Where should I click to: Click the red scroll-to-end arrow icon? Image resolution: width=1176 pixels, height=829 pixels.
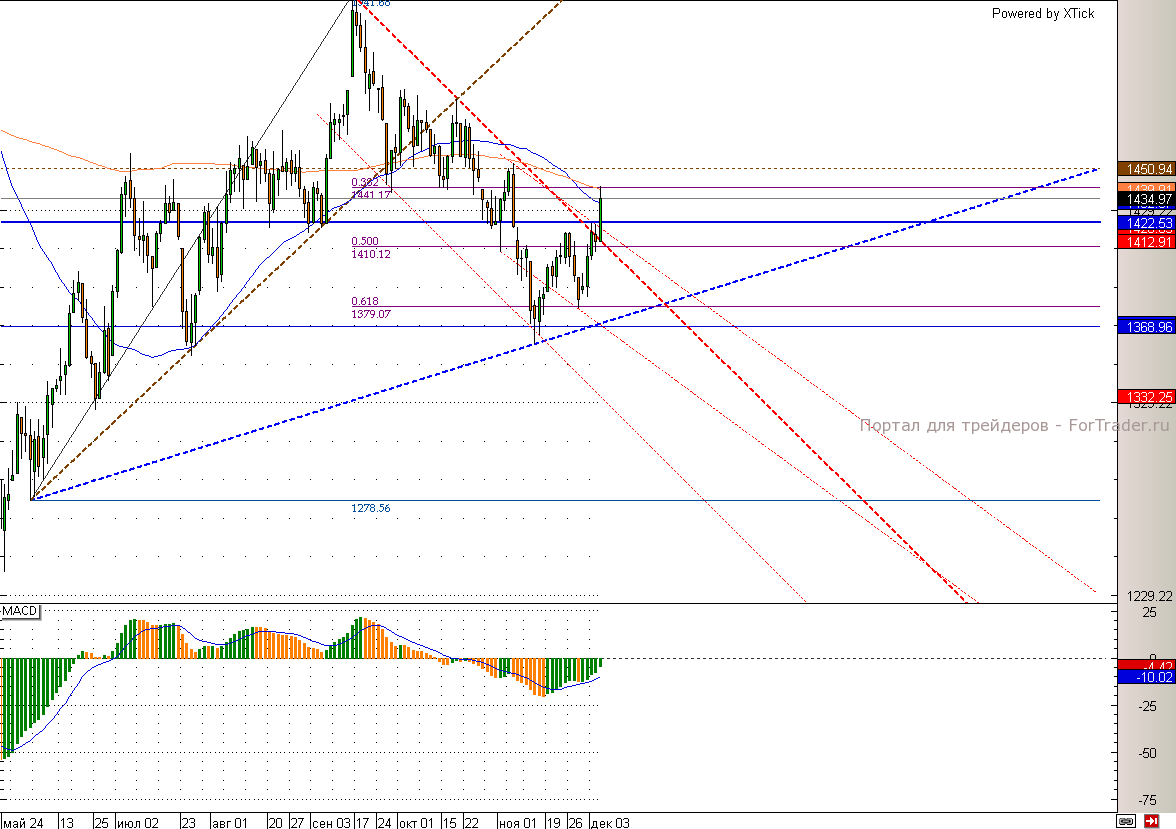click(x=1151, y=821)
